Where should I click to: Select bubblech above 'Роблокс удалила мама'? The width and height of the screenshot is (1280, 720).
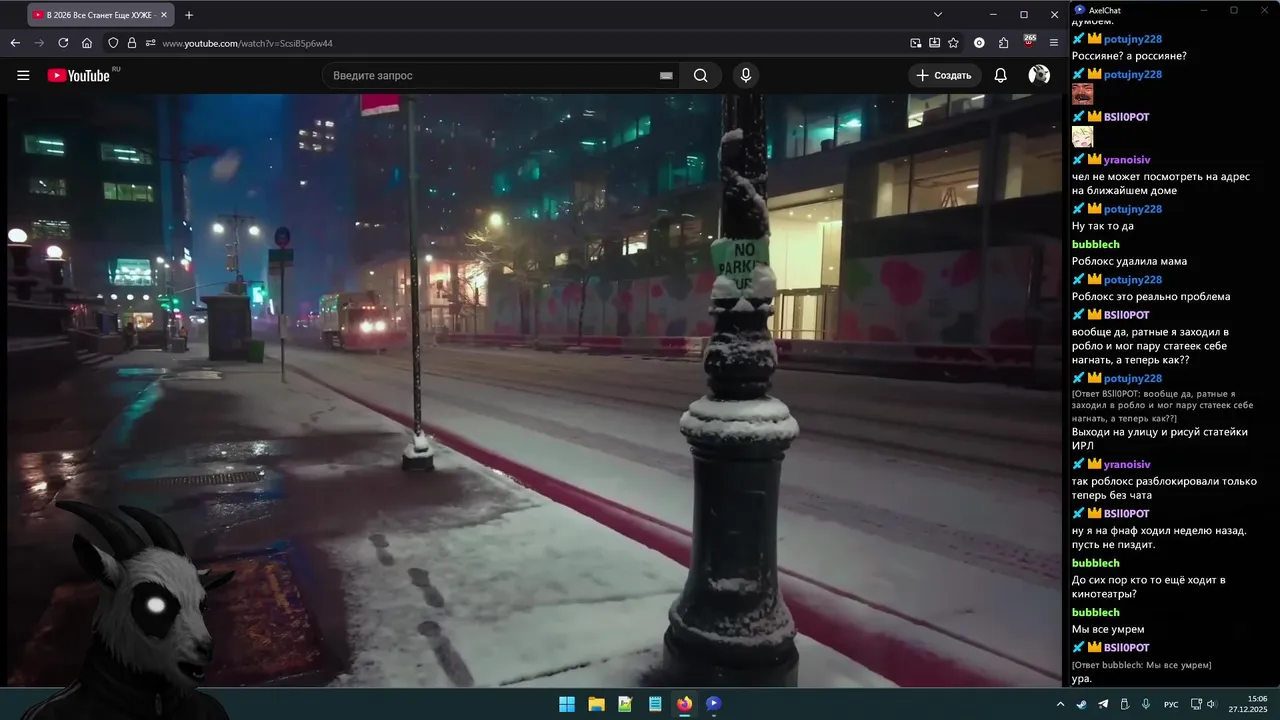1096,244
